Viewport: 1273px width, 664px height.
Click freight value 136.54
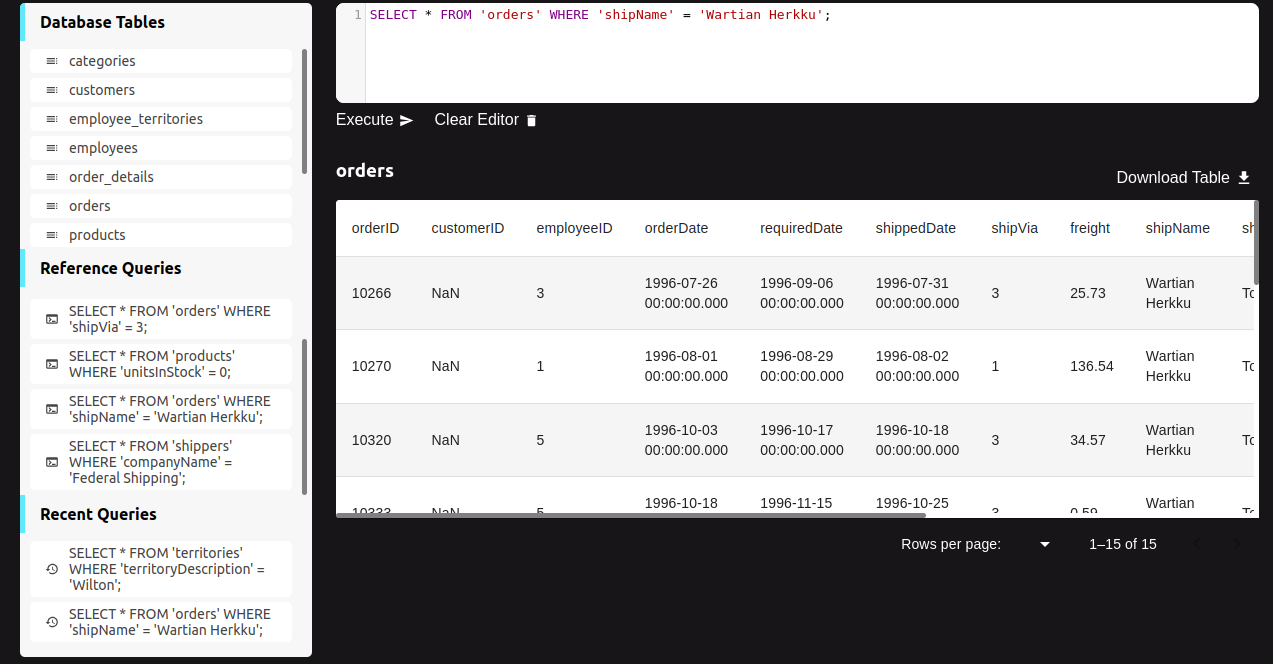click(1091, 366)
